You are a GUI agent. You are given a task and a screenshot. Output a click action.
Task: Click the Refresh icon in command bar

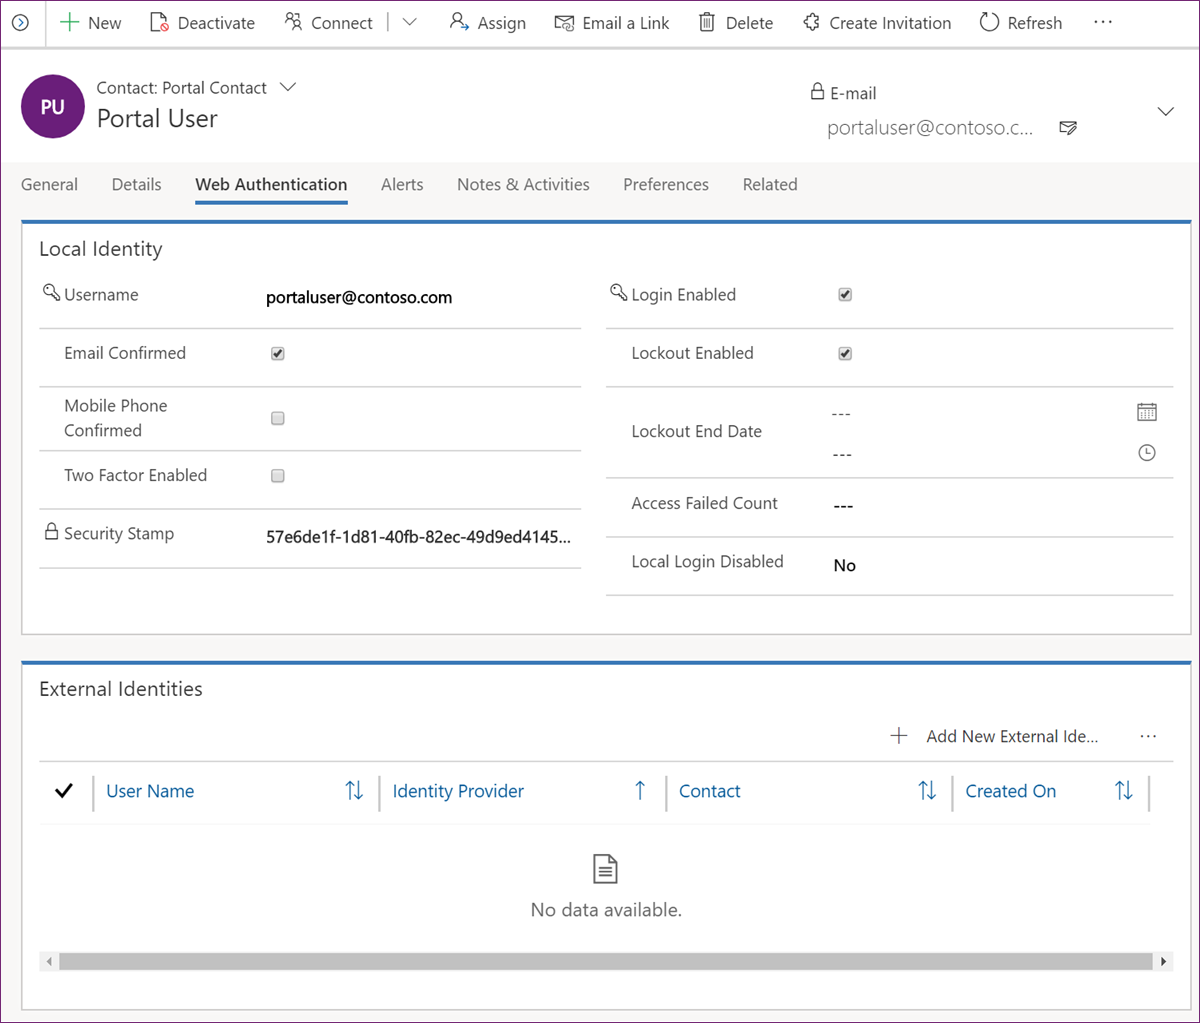coord(989,22)
